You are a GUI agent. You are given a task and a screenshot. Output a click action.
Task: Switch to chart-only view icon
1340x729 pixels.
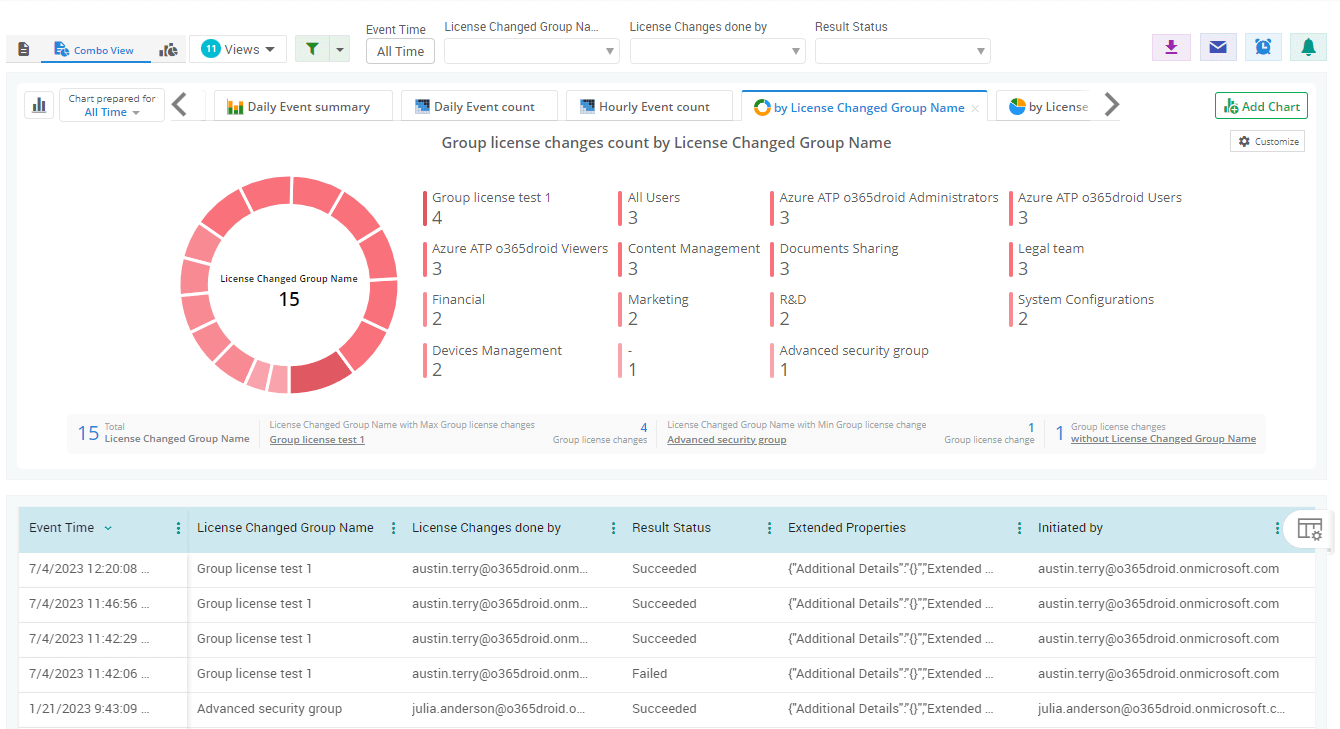point(169,49)
